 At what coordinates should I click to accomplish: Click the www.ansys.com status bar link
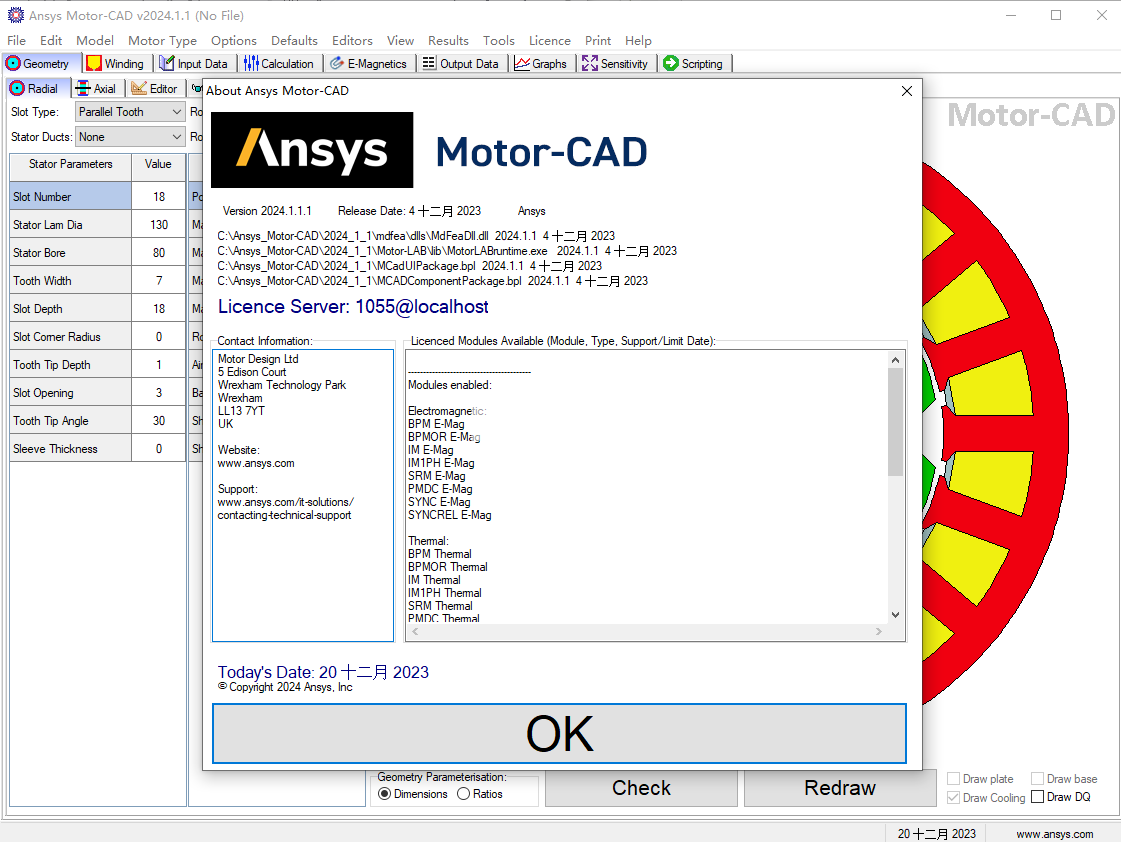pos(1055,833)
